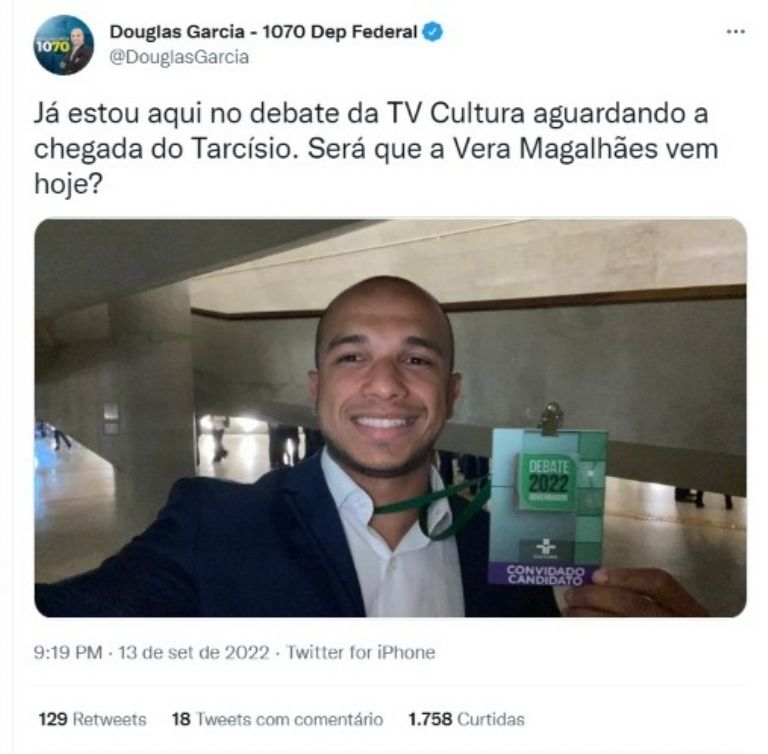Show the 1.758 Curtidas list
The width and height of the screenshot is (768, 754).
coord(466,719)
